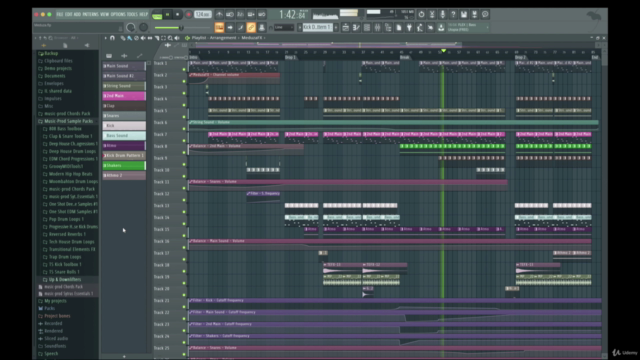
Task: Select the Athmo 2 pattern in the picker
Action: coord(124,176)
